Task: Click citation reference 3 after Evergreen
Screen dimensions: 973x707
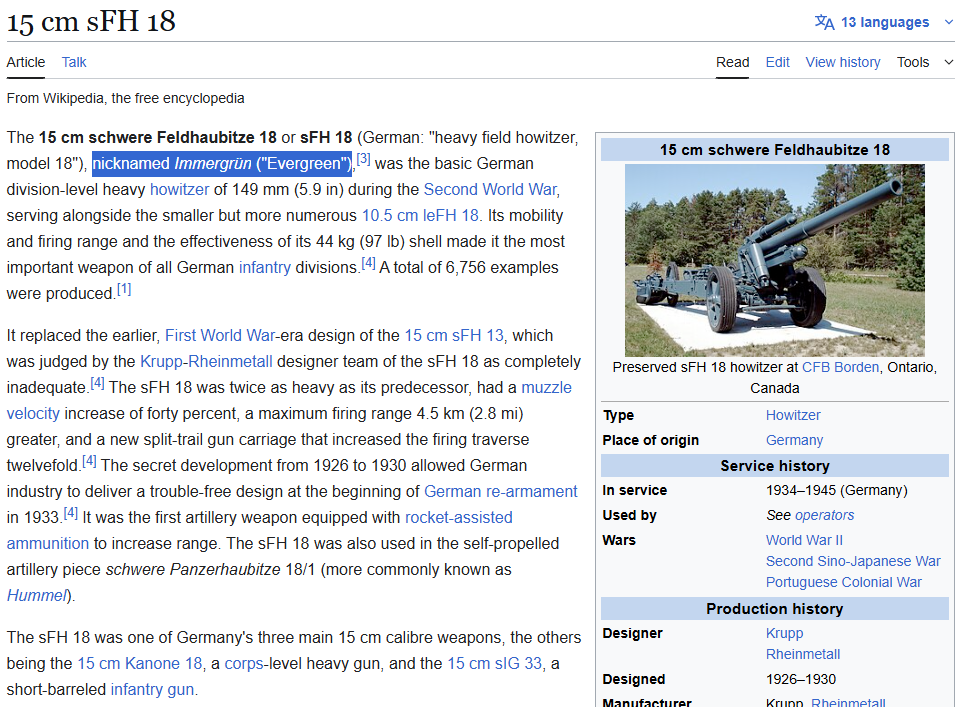Action: [363, 160]
